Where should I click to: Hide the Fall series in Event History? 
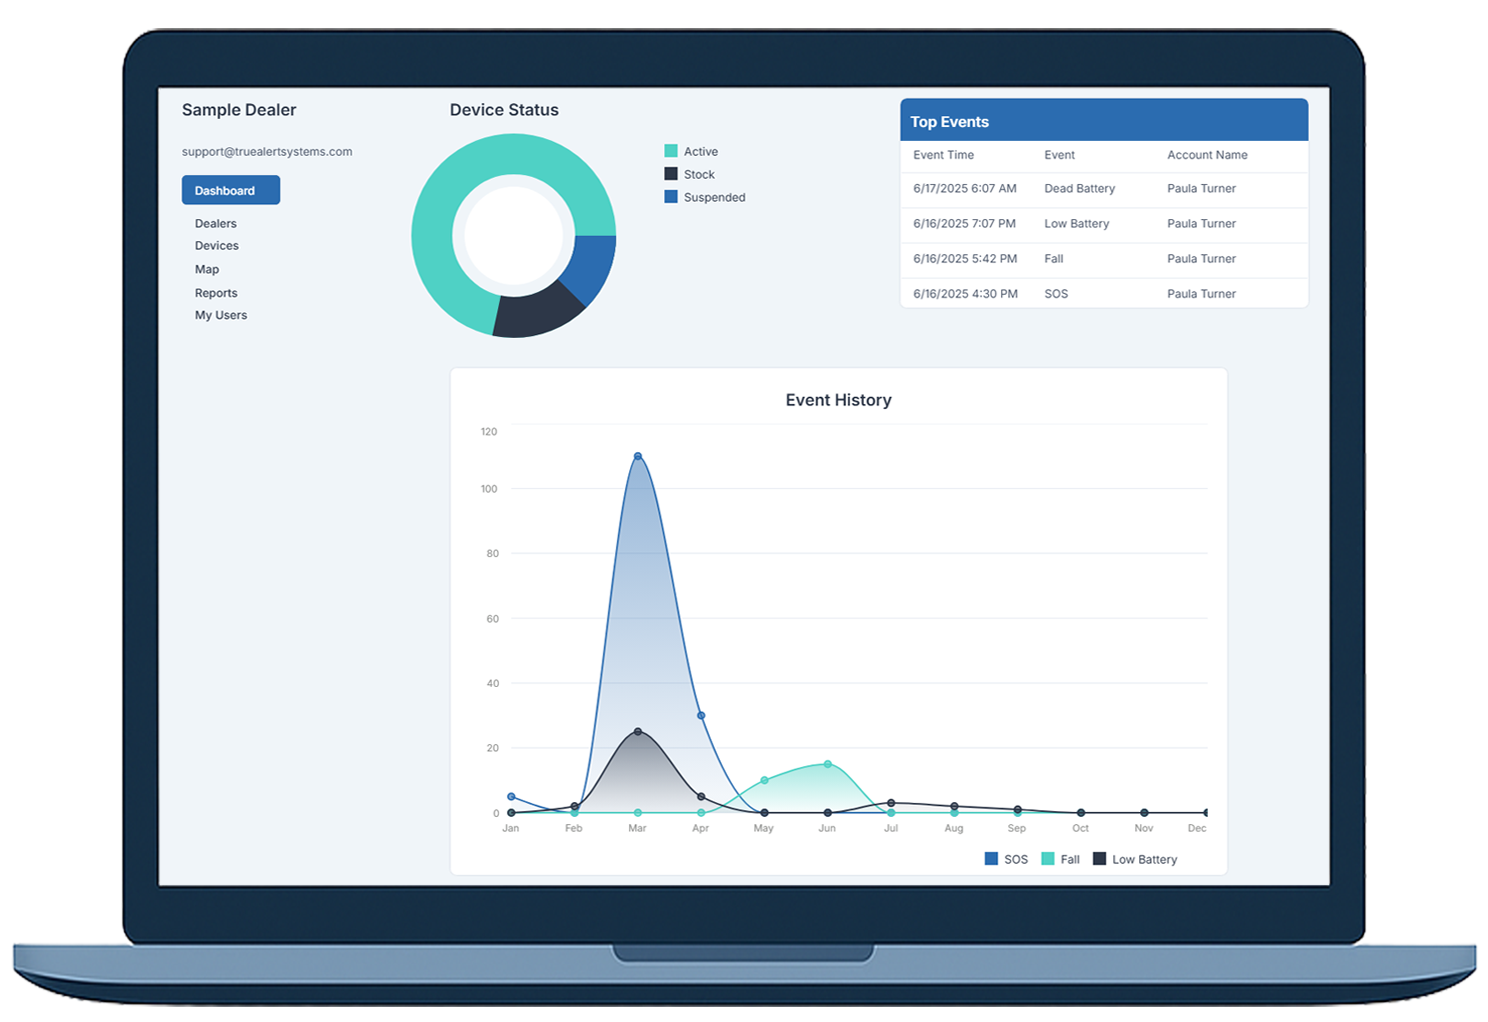coord(1060,859)
